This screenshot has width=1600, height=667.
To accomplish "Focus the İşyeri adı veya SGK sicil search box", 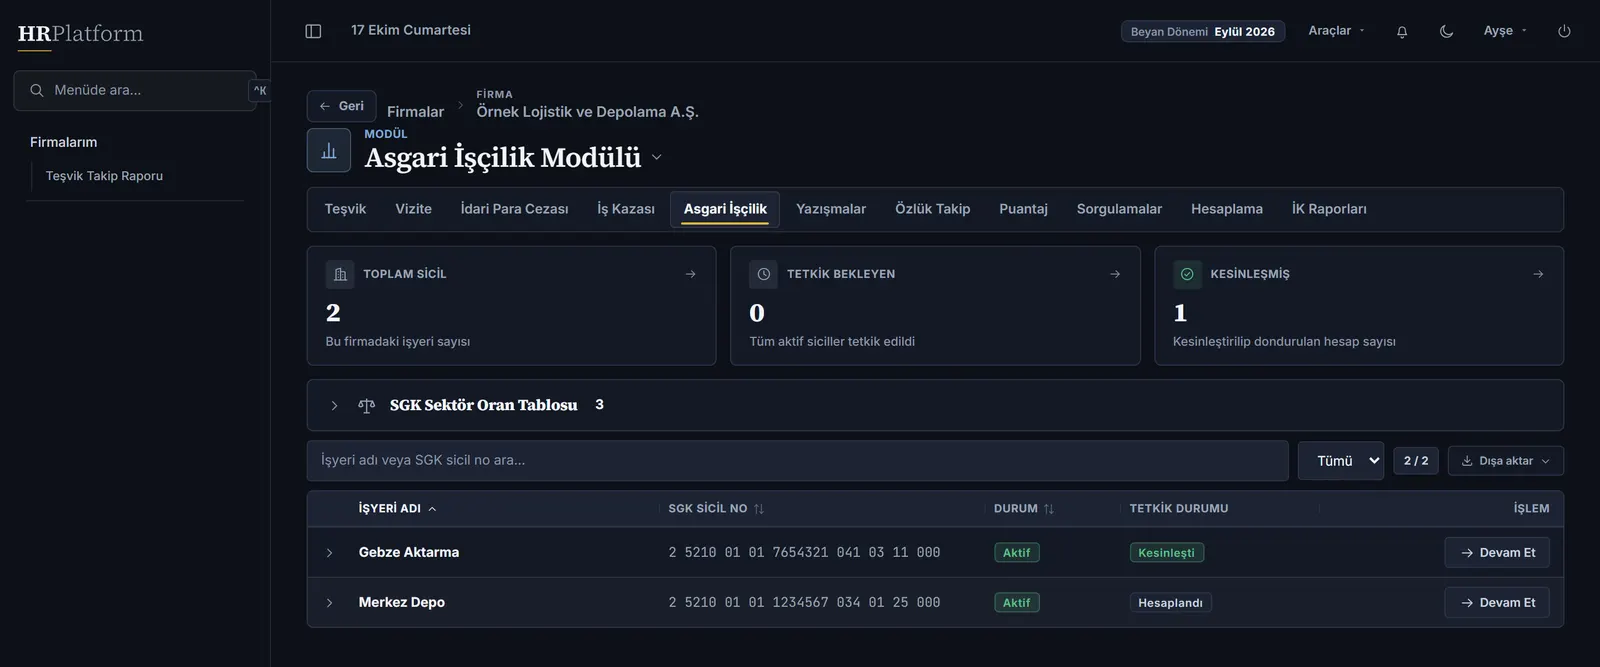I will [798, 461].
